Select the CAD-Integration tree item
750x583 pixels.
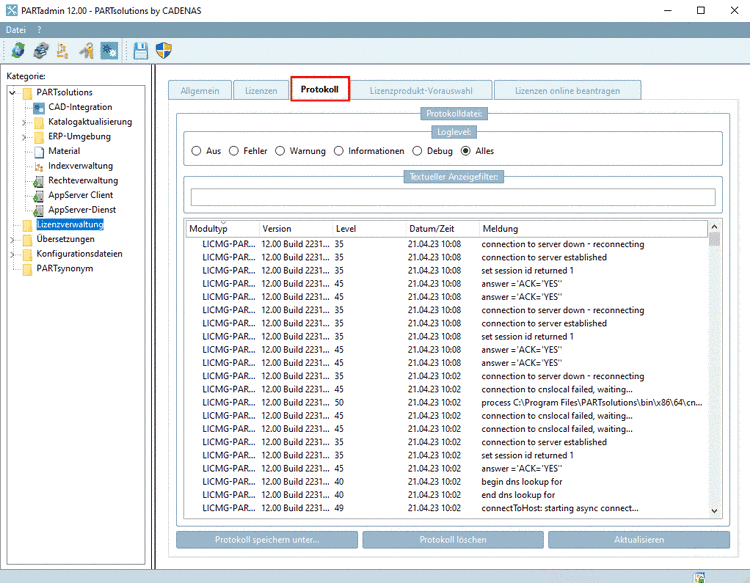tap(80, 107)
